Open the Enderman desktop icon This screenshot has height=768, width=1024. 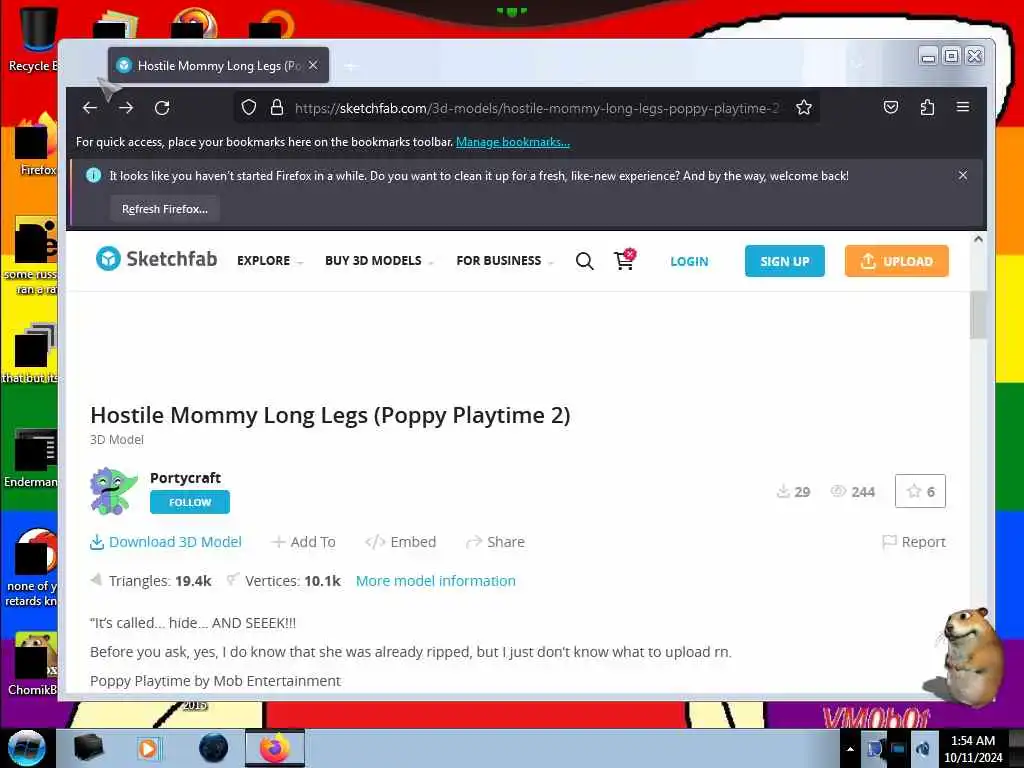31,458
